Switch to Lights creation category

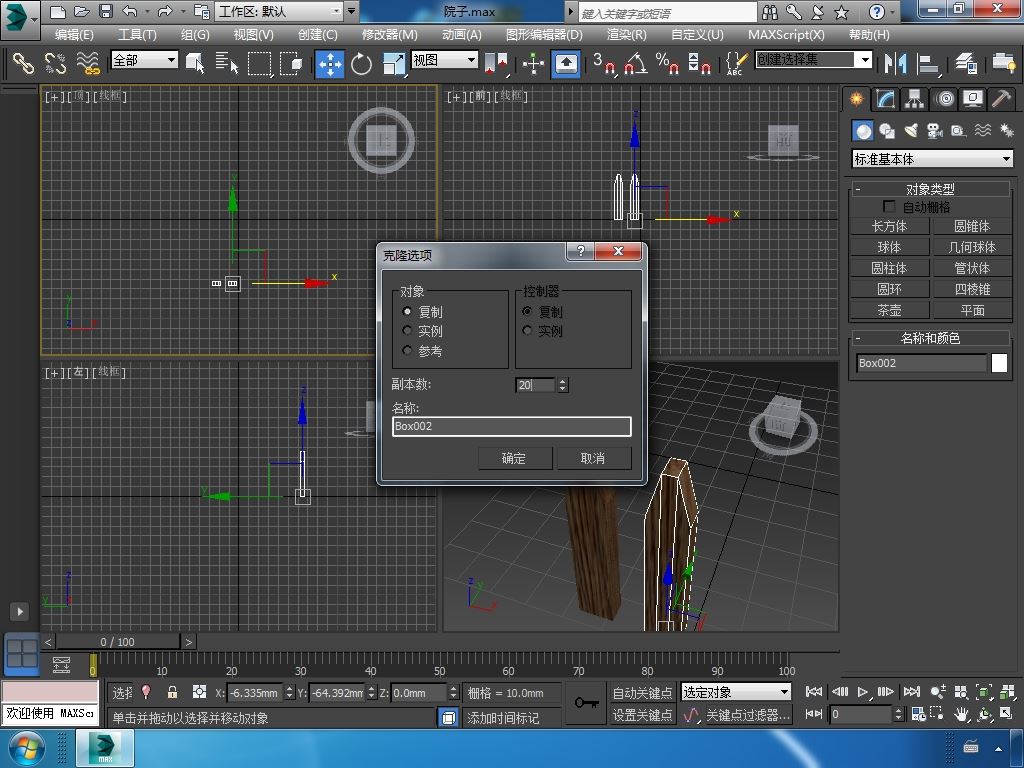coord(911,131)
